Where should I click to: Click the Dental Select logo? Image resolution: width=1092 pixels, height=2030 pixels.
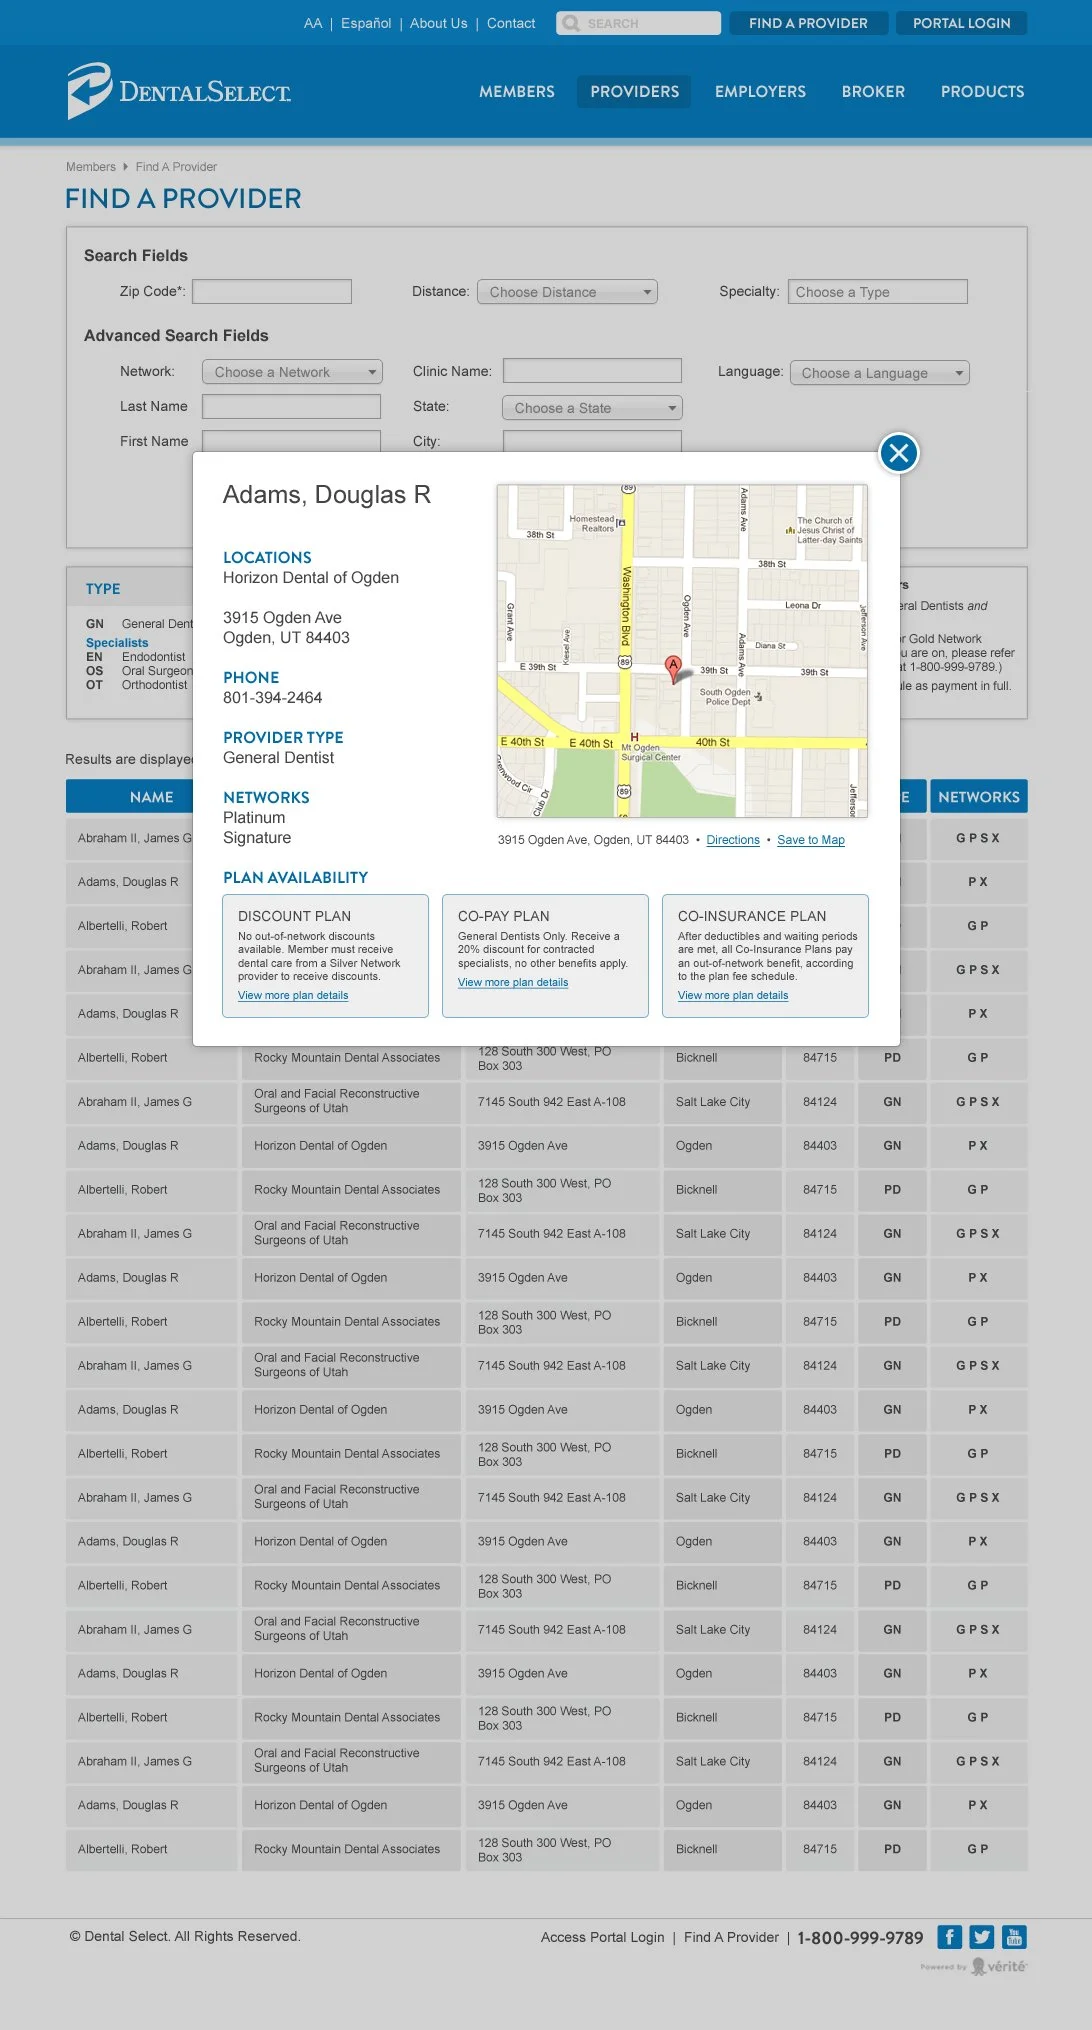pos(179,91)
